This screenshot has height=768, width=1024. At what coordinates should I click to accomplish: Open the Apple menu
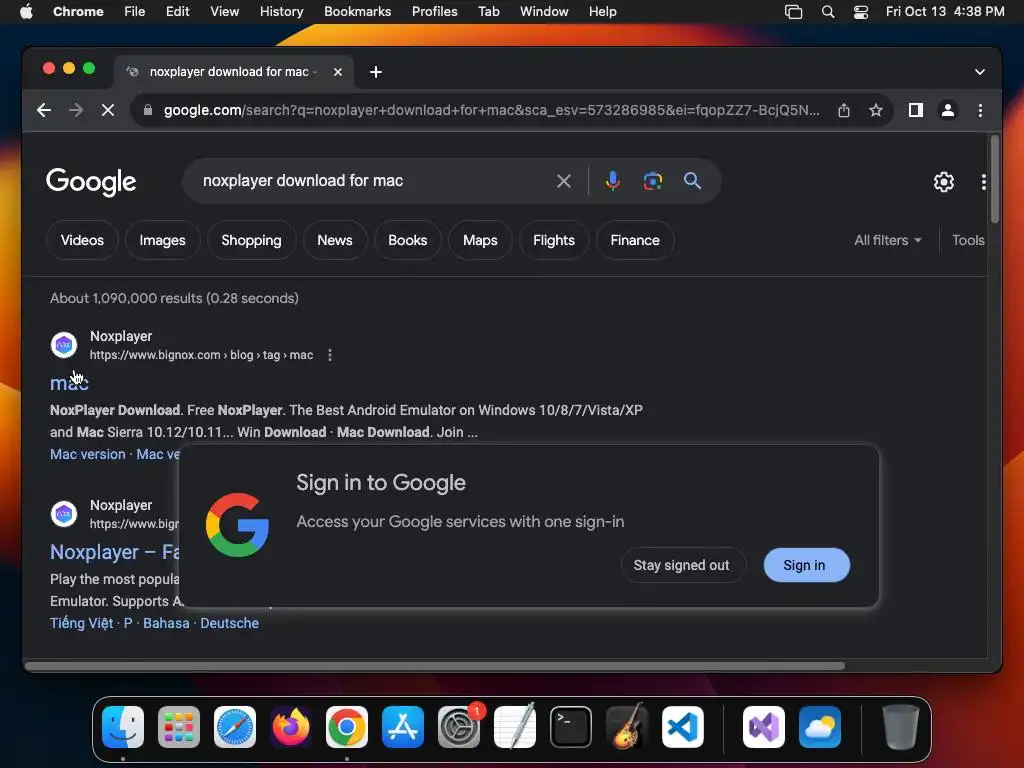26,12
